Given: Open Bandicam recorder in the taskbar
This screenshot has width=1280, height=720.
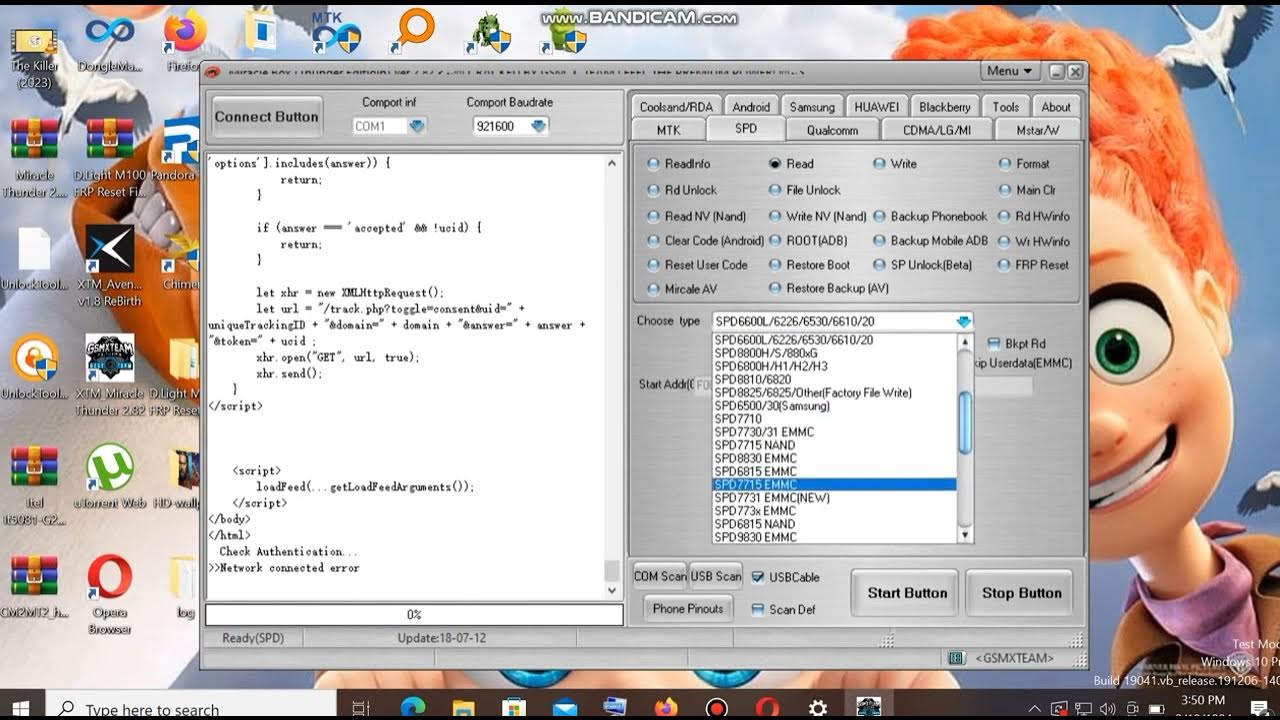Looking at the screenshot, I should point(716,707).
